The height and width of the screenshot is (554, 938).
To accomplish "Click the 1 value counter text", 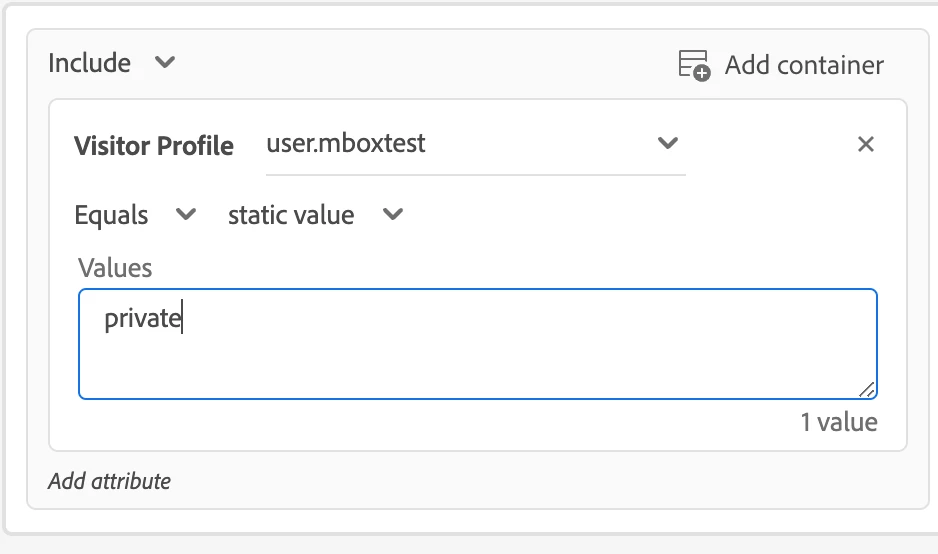I will coord(838,422).
